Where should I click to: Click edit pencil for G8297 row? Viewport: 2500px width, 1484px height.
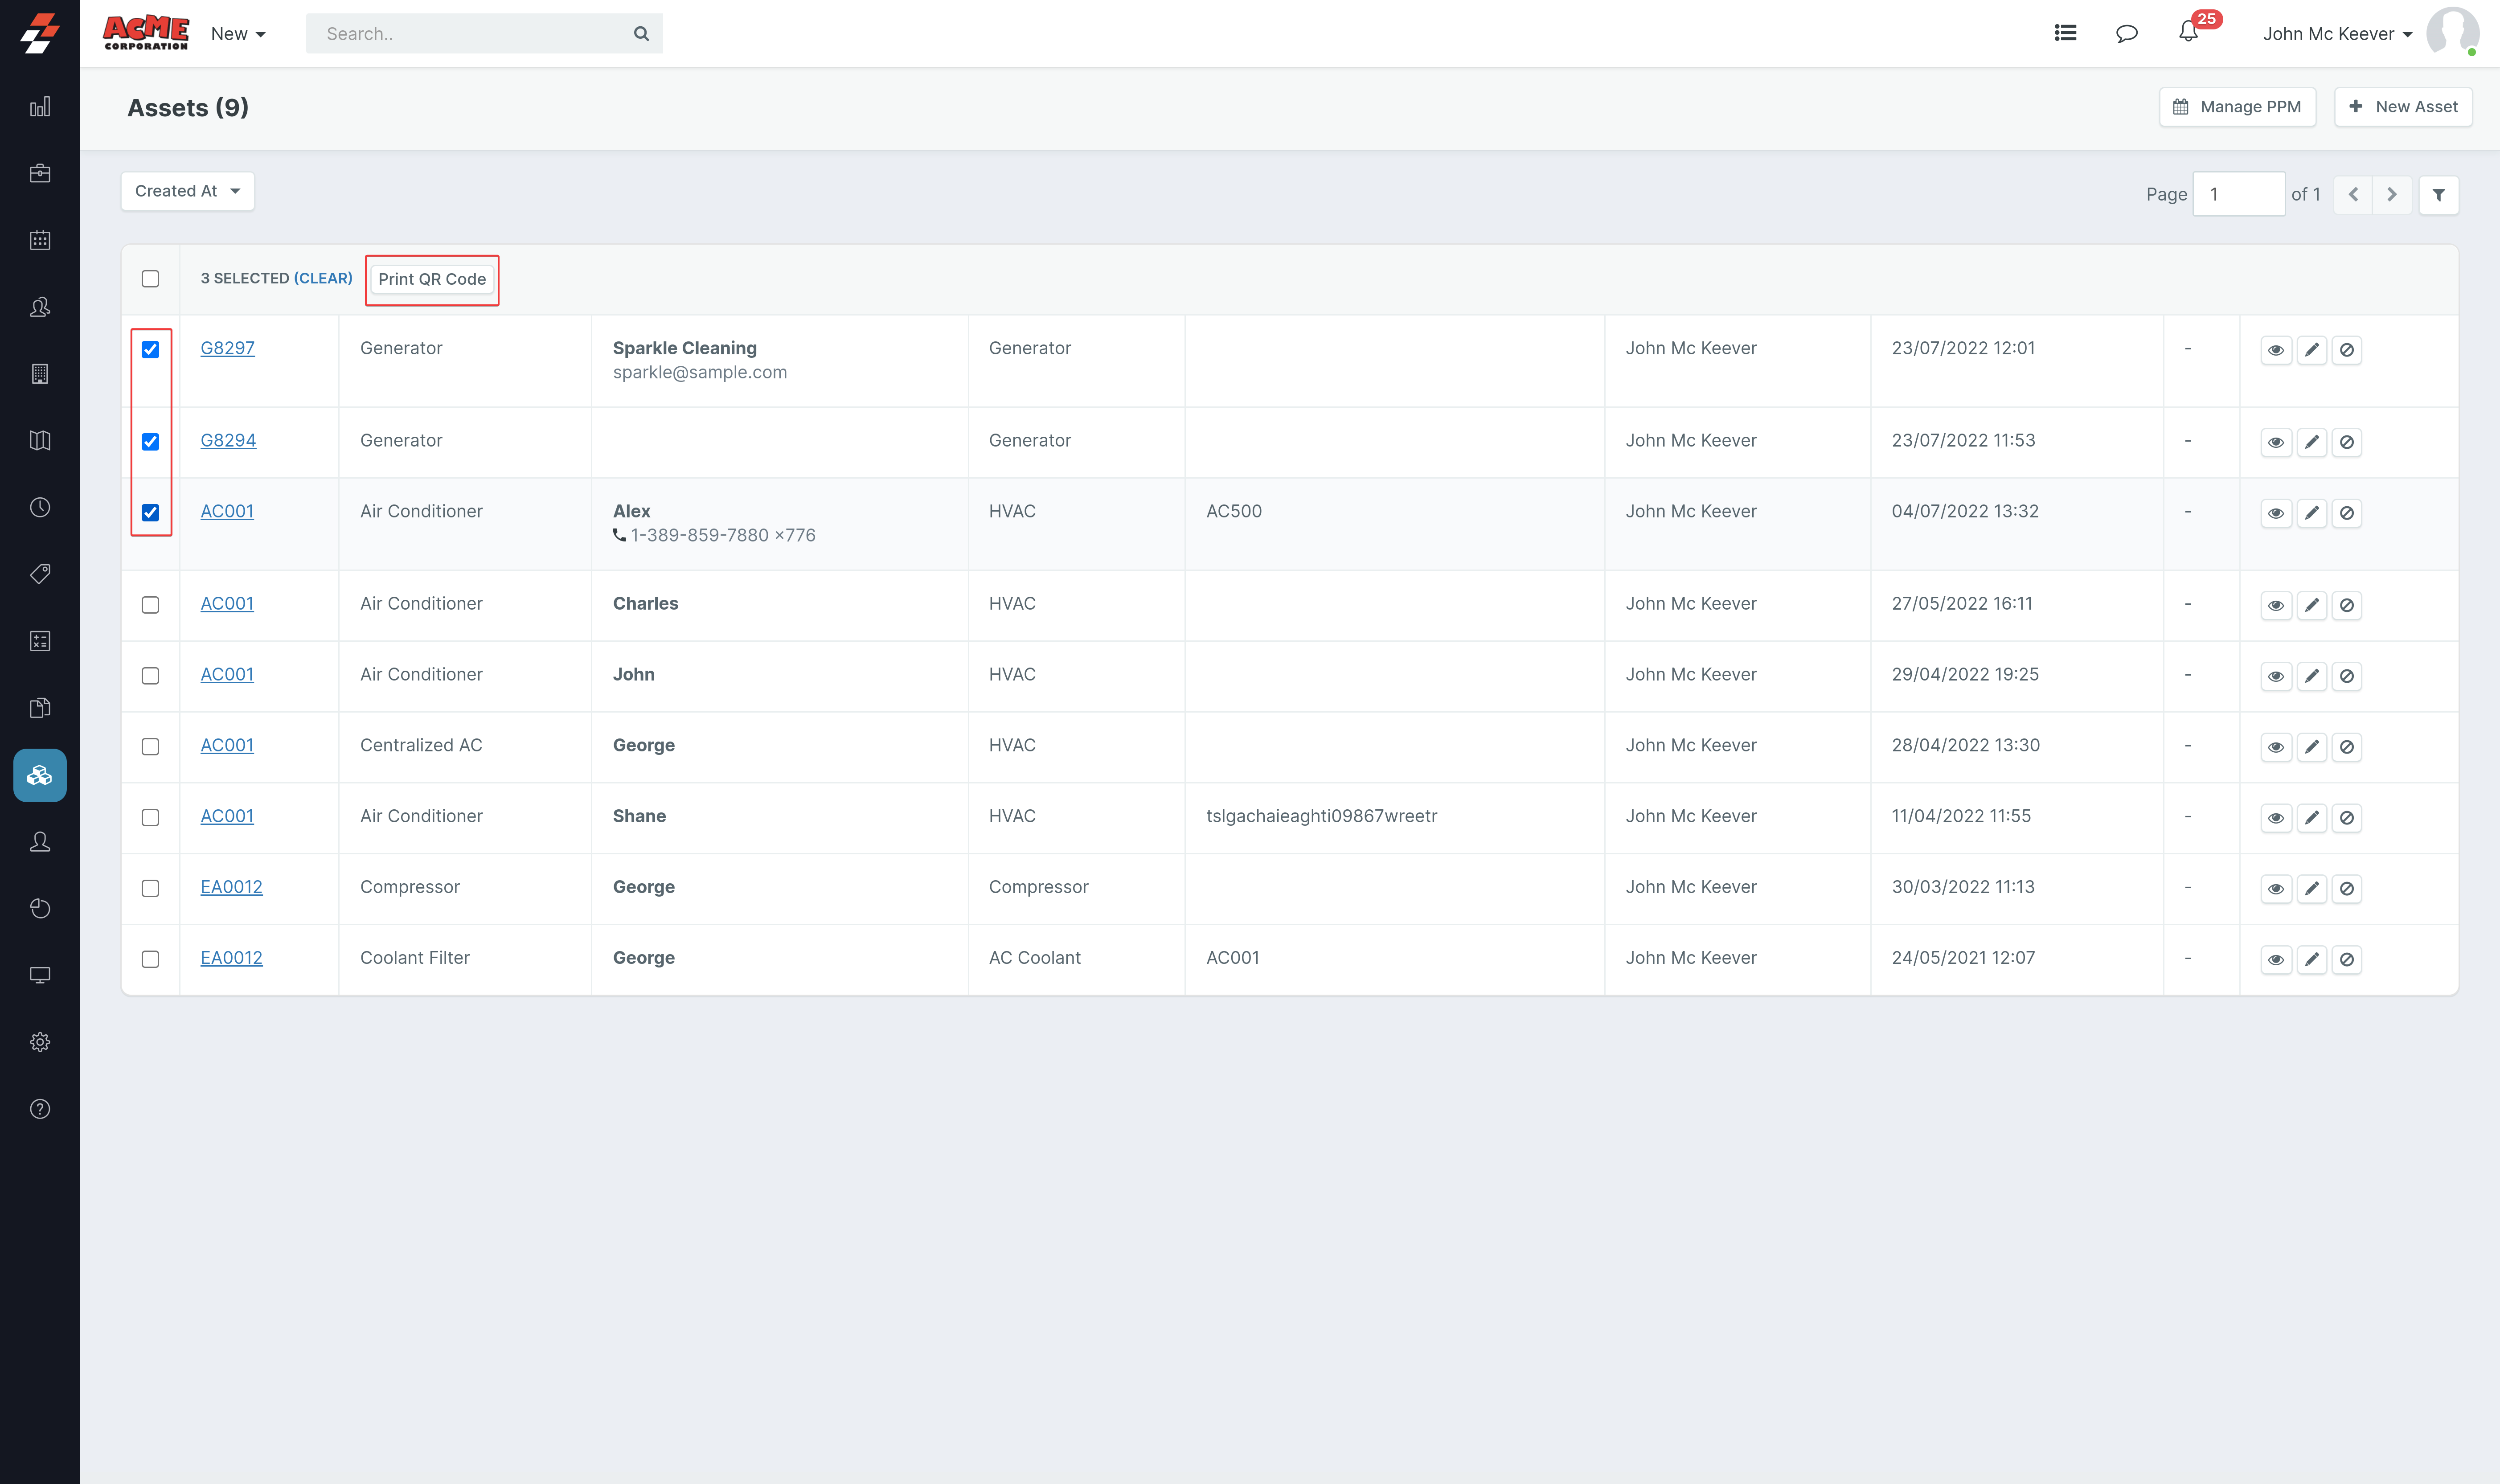[2311, 350]
